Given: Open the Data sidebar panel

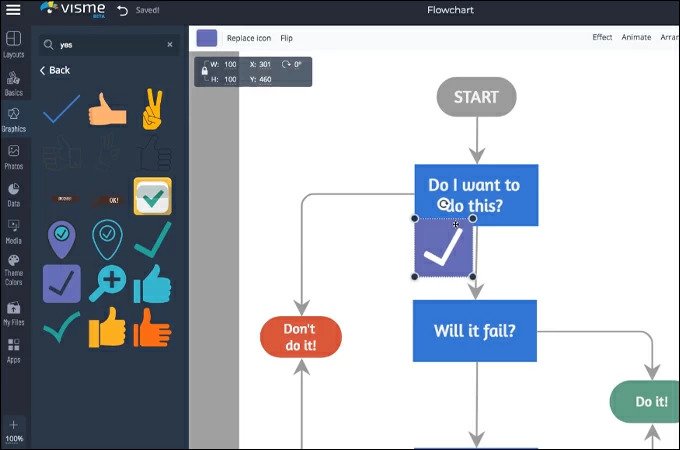Looking at the screenshot, I should [14, 193].
